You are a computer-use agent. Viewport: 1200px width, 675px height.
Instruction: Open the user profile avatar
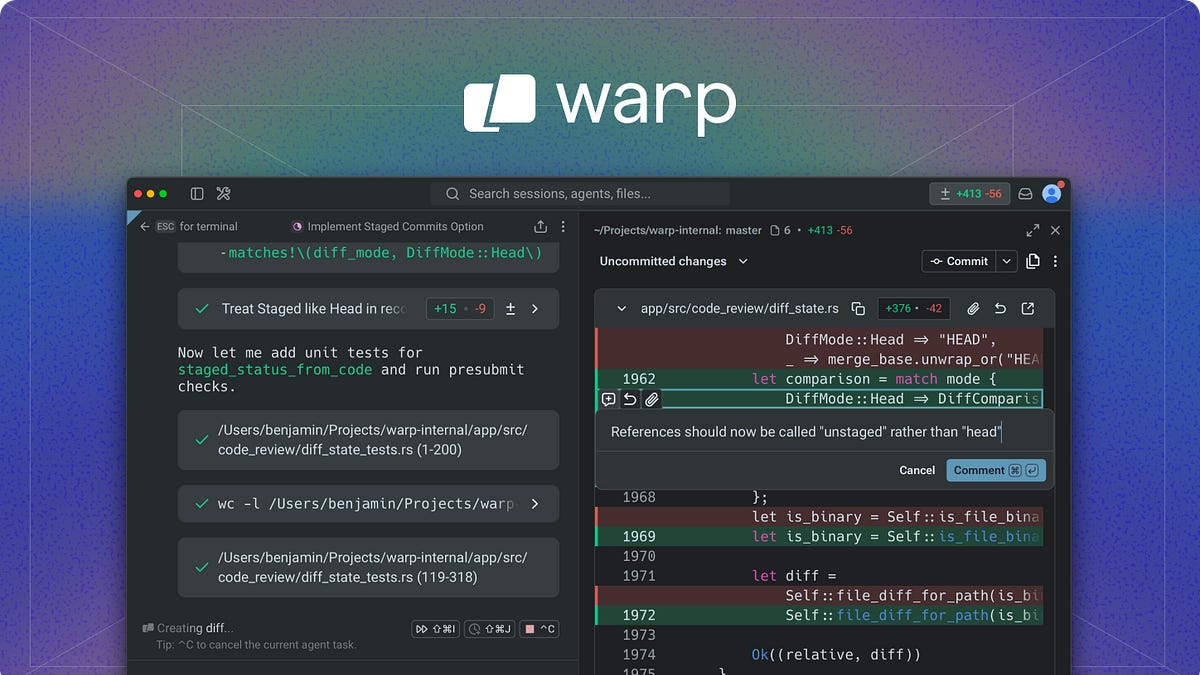point(1052,194)
